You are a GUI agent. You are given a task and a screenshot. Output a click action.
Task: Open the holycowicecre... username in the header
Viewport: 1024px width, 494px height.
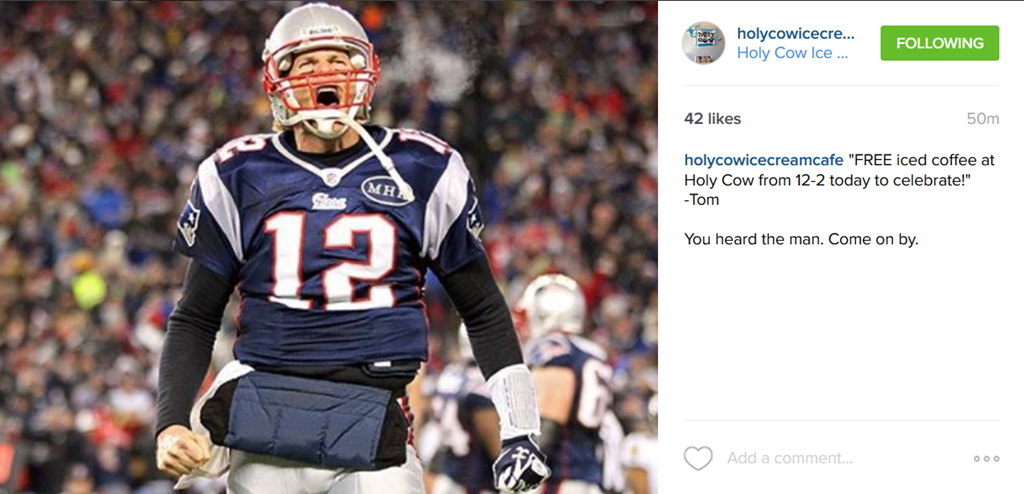tap(795, 33)
